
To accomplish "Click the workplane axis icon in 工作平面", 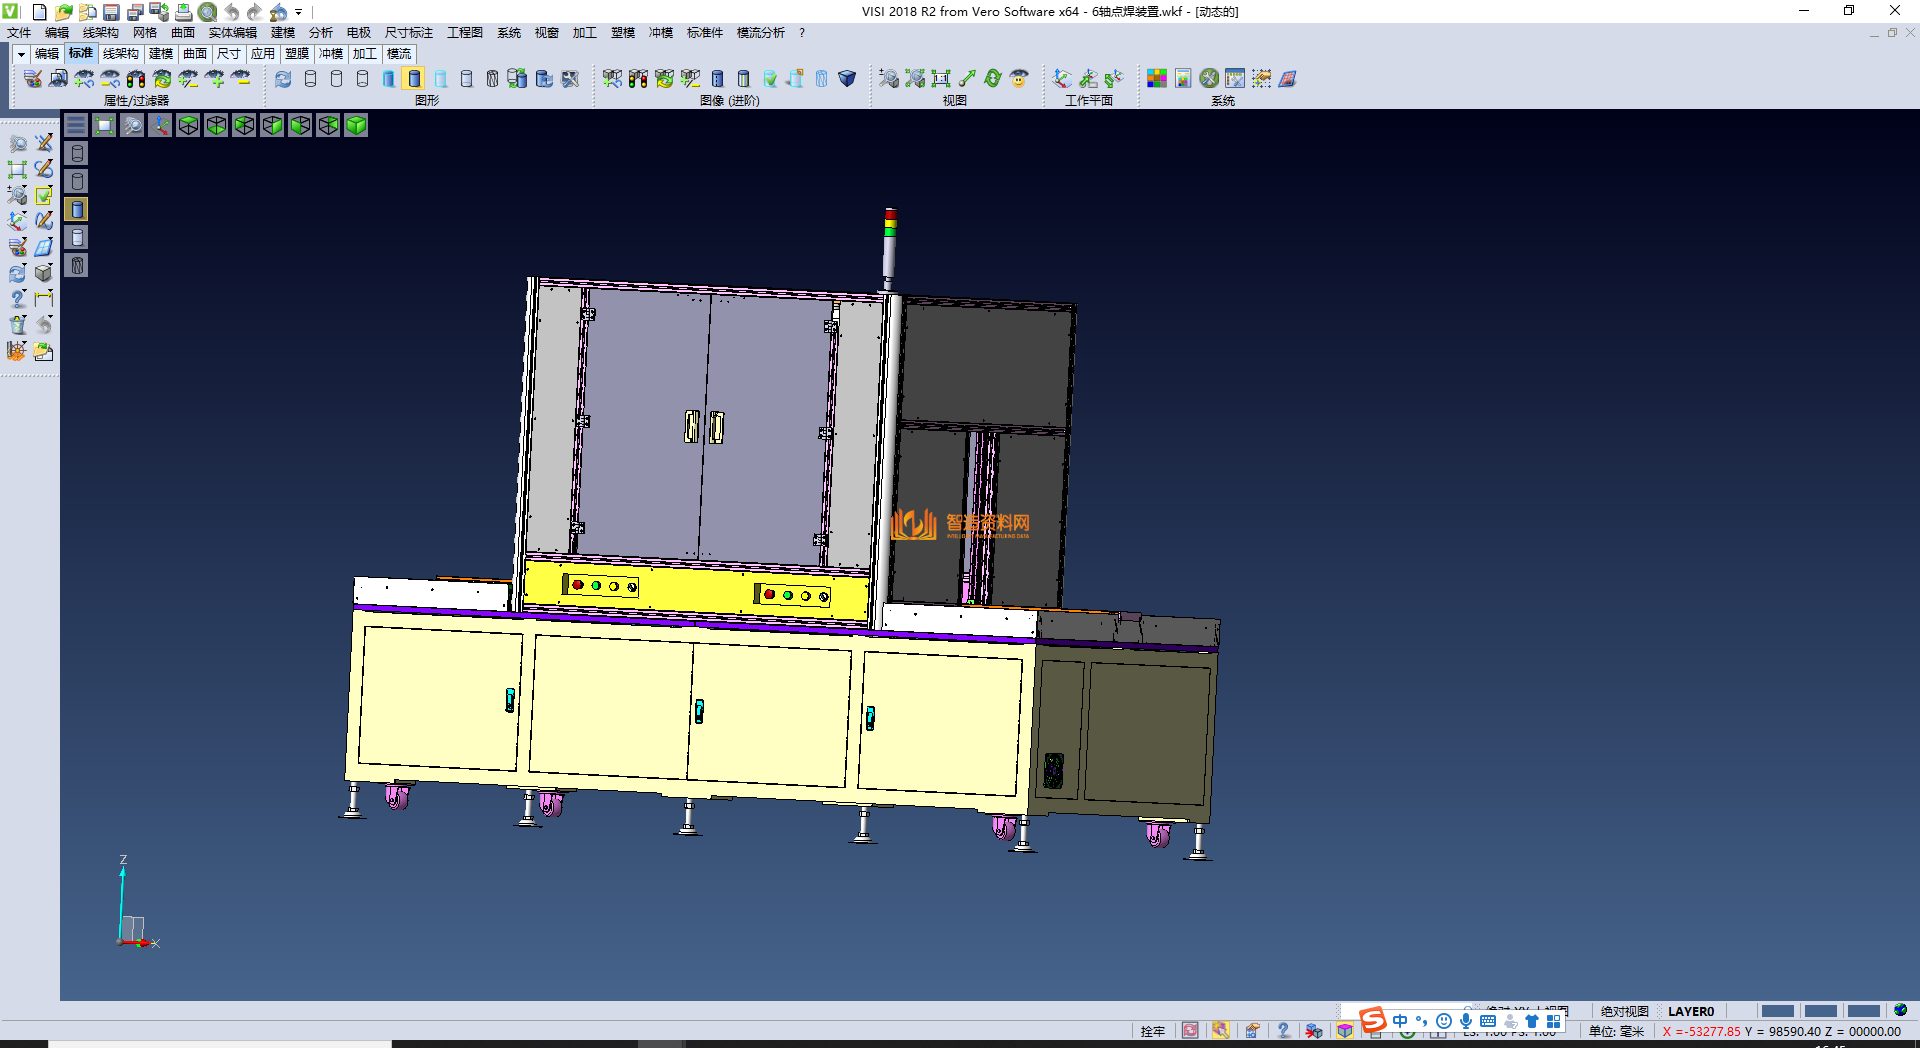I will click(1062, 79).
